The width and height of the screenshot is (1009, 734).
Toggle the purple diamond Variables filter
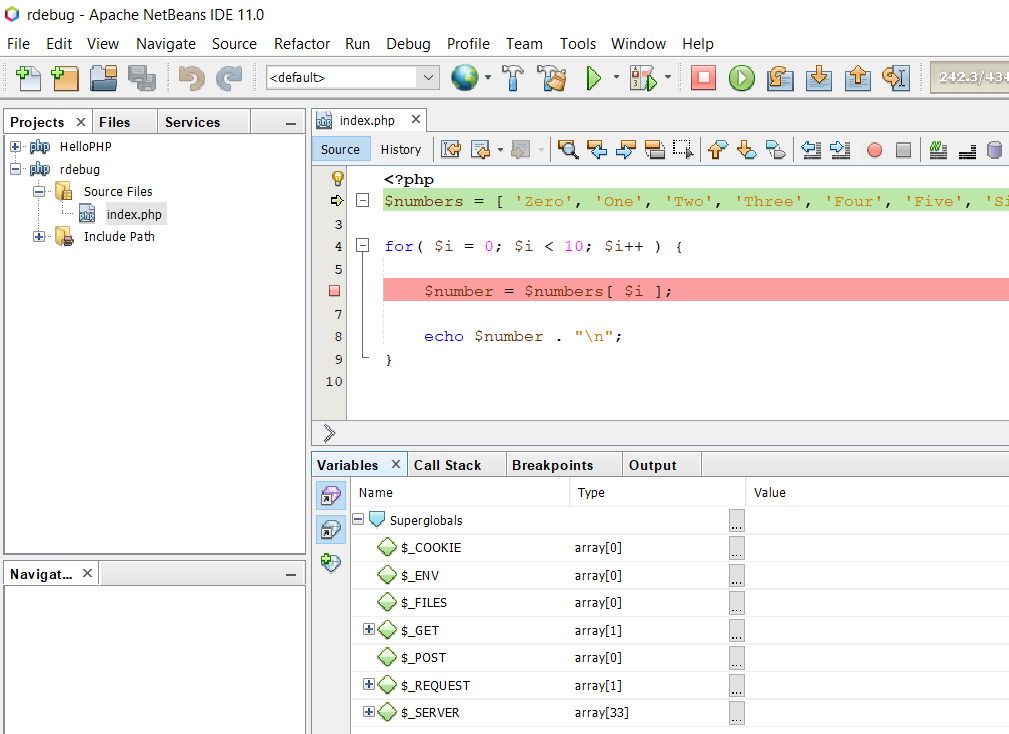point(331,495)
